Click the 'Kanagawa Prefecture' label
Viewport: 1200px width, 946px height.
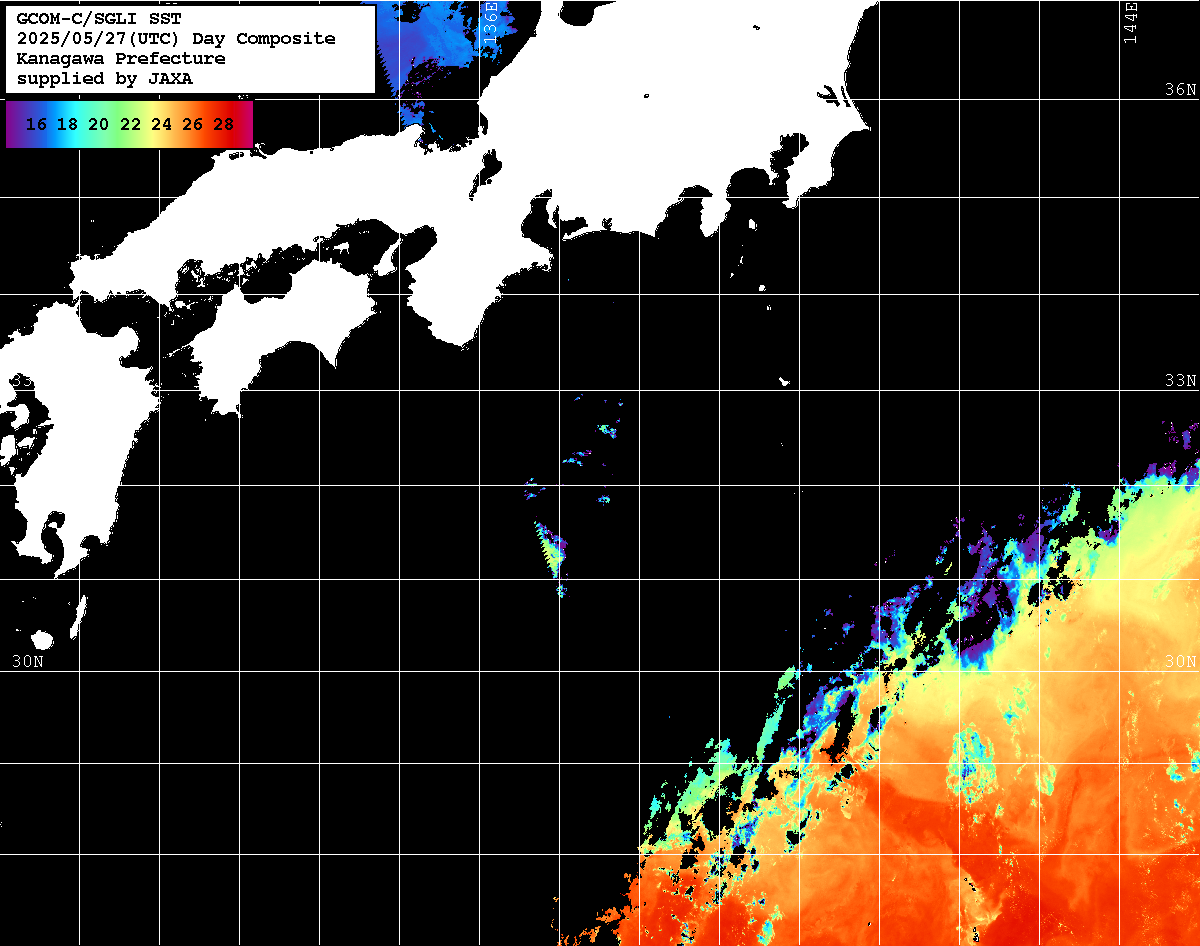coord(120,59)
